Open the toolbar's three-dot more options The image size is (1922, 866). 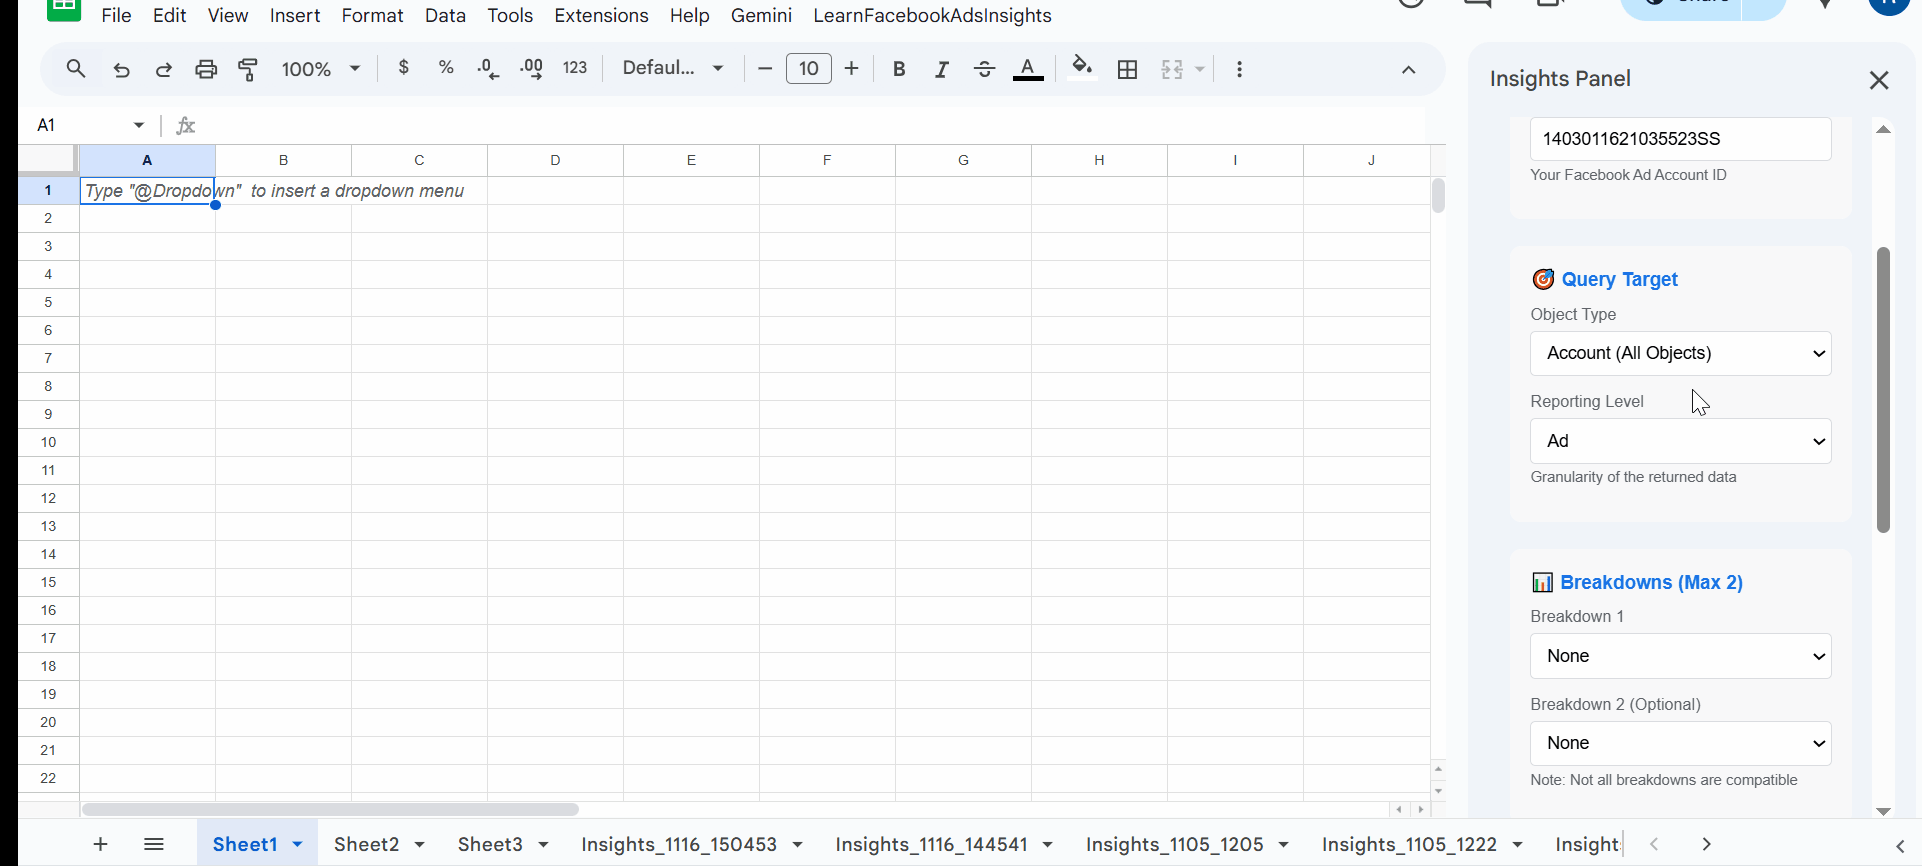[x=1240, y=69]
